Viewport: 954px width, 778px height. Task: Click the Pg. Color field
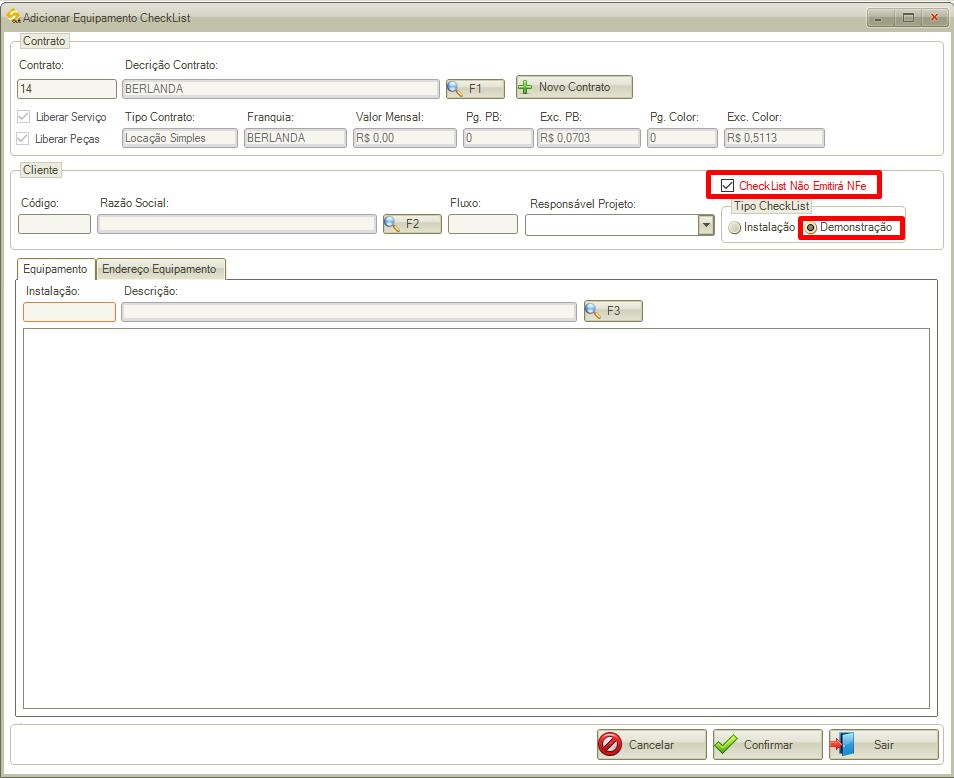pos(683,138)
